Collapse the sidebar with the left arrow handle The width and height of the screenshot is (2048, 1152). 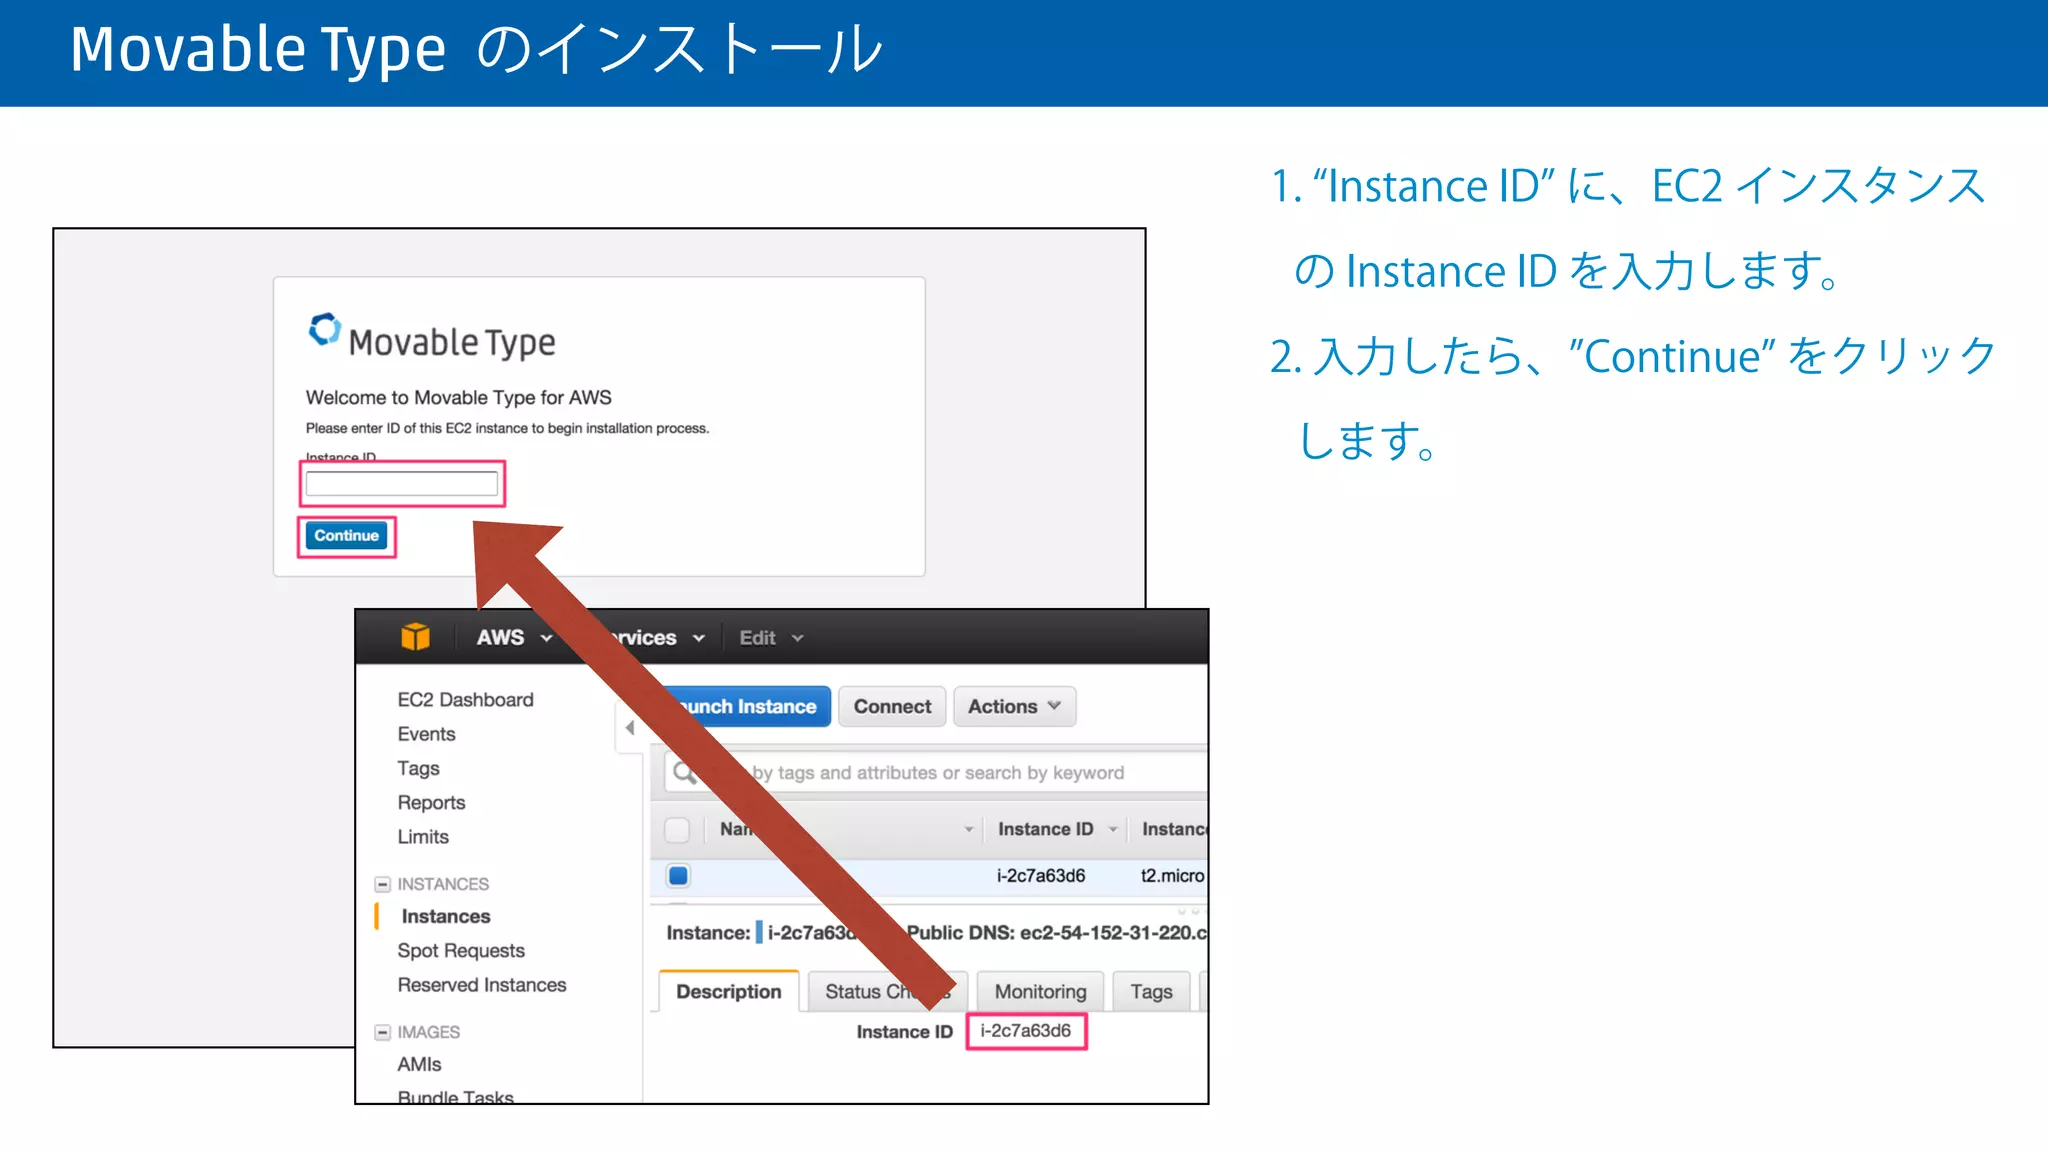(630, 728)
